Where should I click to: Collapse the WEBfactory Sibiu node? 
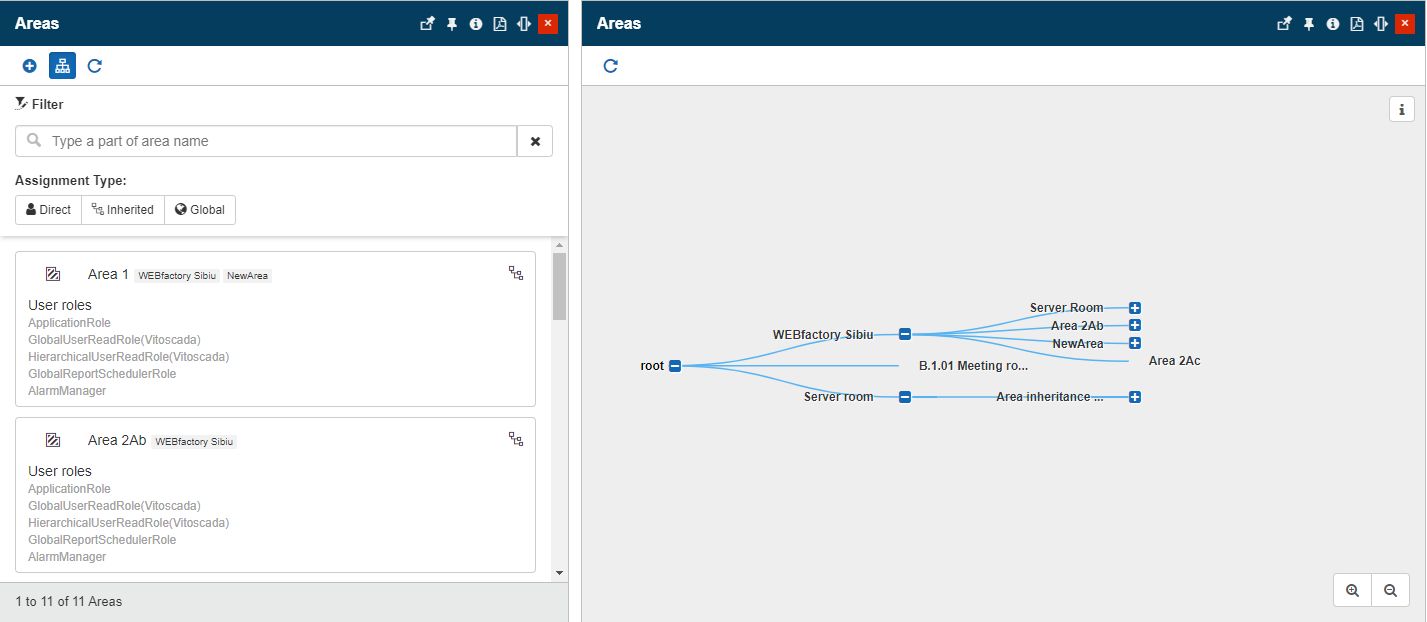pos(904,334)
